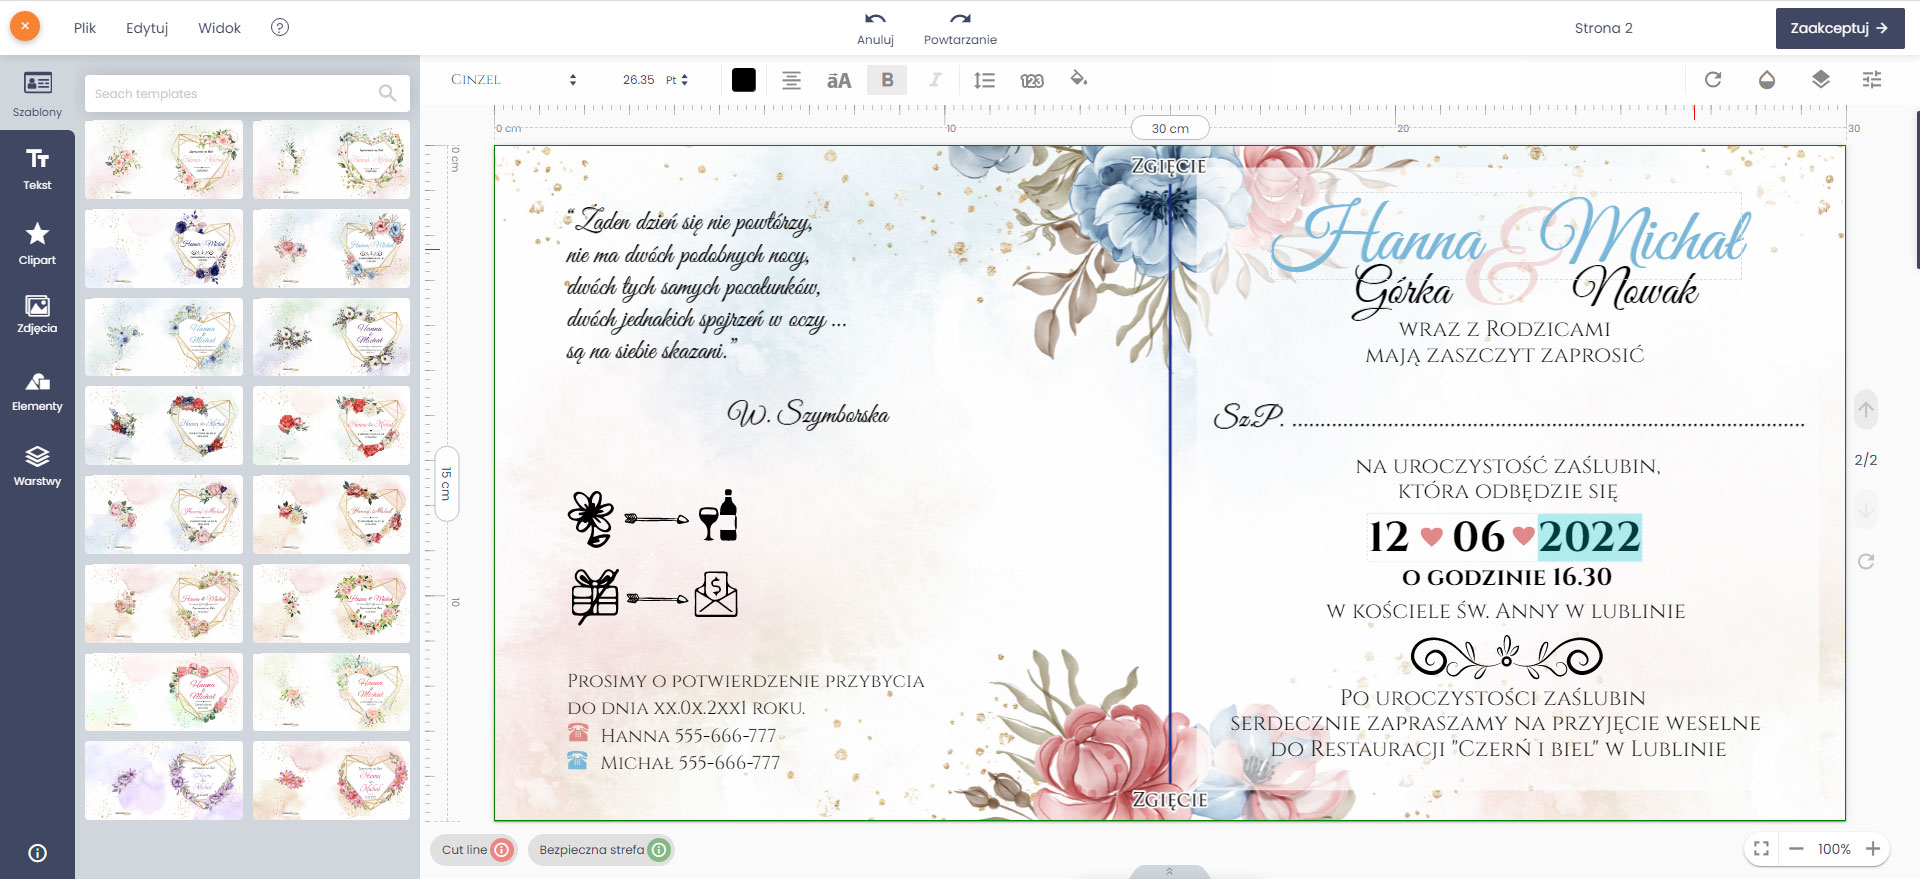
Task: Click the search templates input field
Action: [247, 93]
